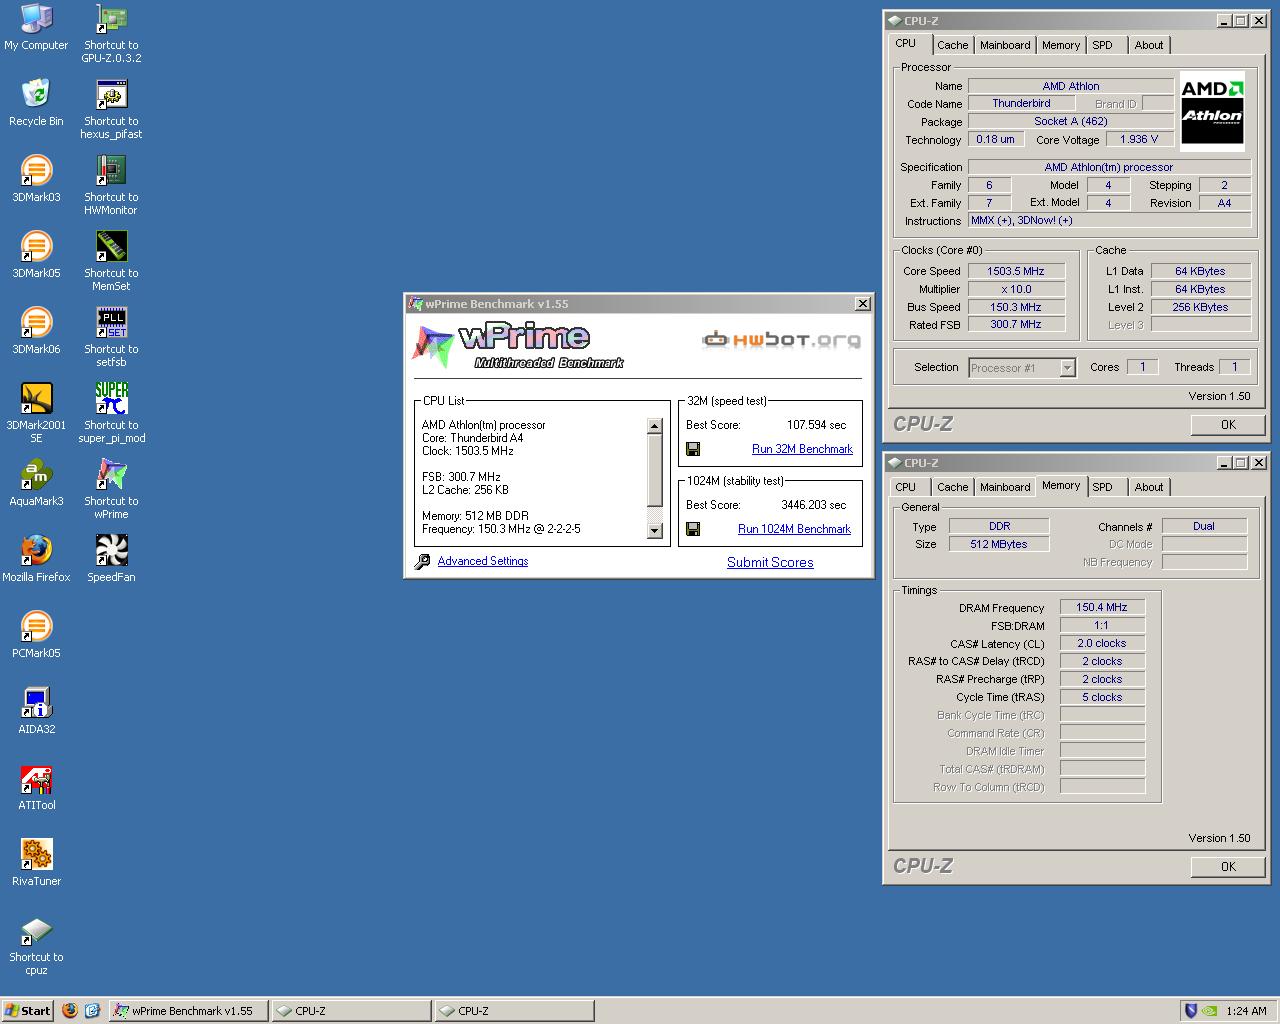Click the Core Speed 1503.5 MHz field
This screenshot has height=1024, width=1280.
tap(1016, 271)
